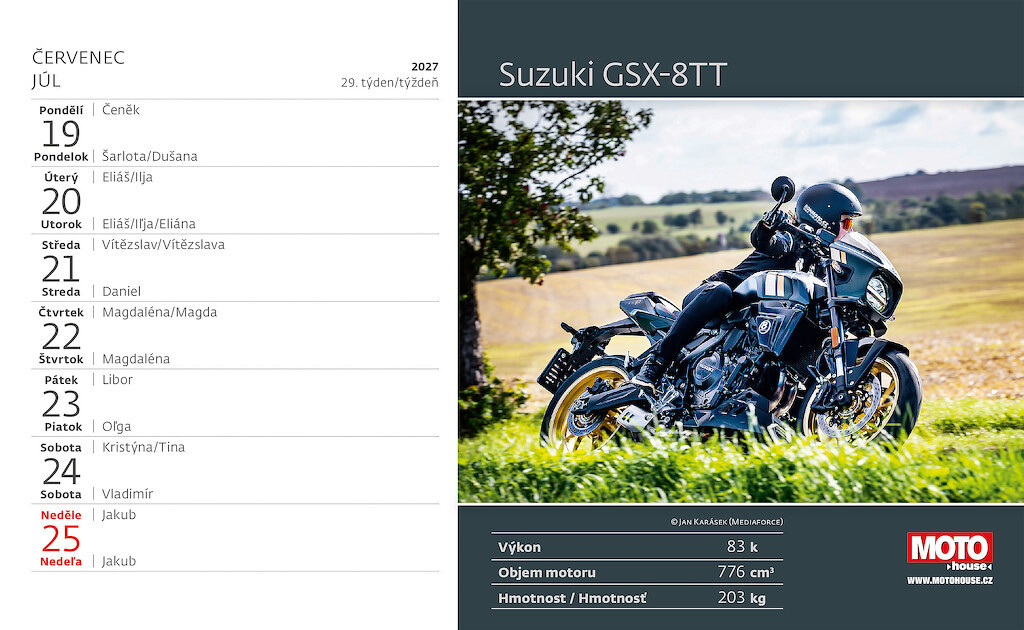Click the 'Štvrtok' day label

(61, 359)
